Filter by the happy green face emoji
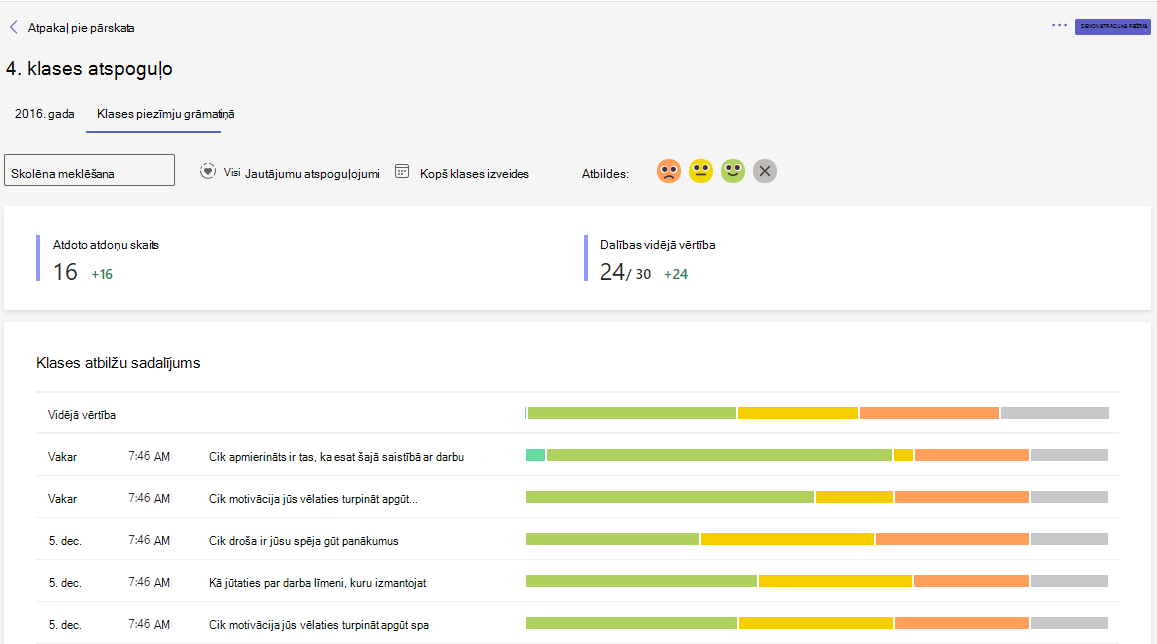This screenshot has width=1157, height=644. (x=733, y=171)
